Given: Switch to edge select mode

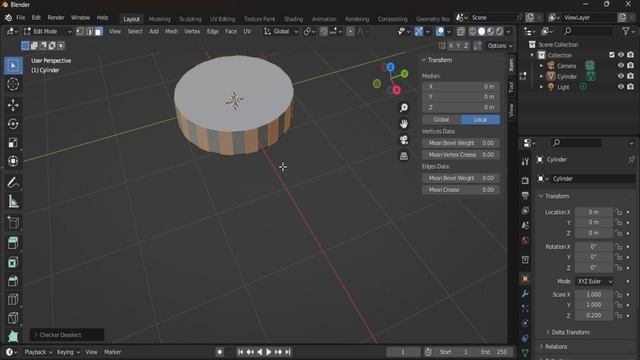Looking at the screenshot, I should [89, 31].
